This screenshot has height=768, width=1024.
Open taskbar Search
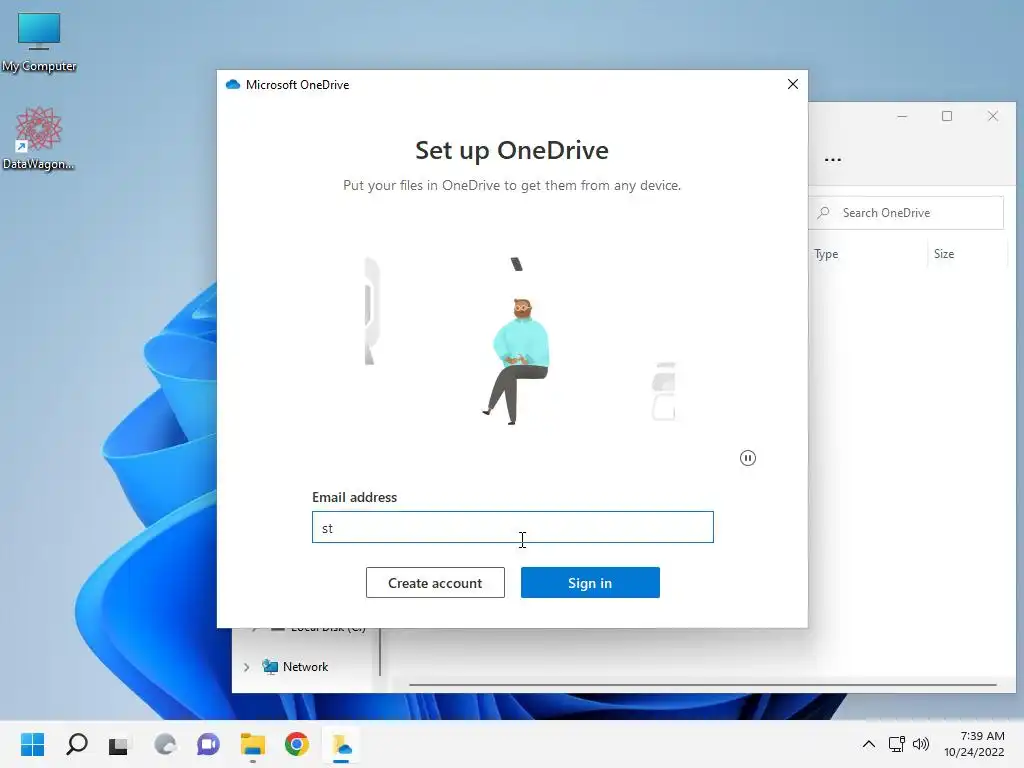[x=76, y=744]
